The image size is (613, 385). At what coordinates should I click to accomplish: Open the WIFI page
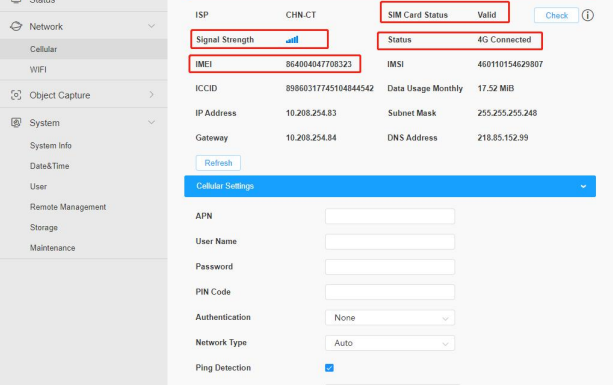click(38, 70)
